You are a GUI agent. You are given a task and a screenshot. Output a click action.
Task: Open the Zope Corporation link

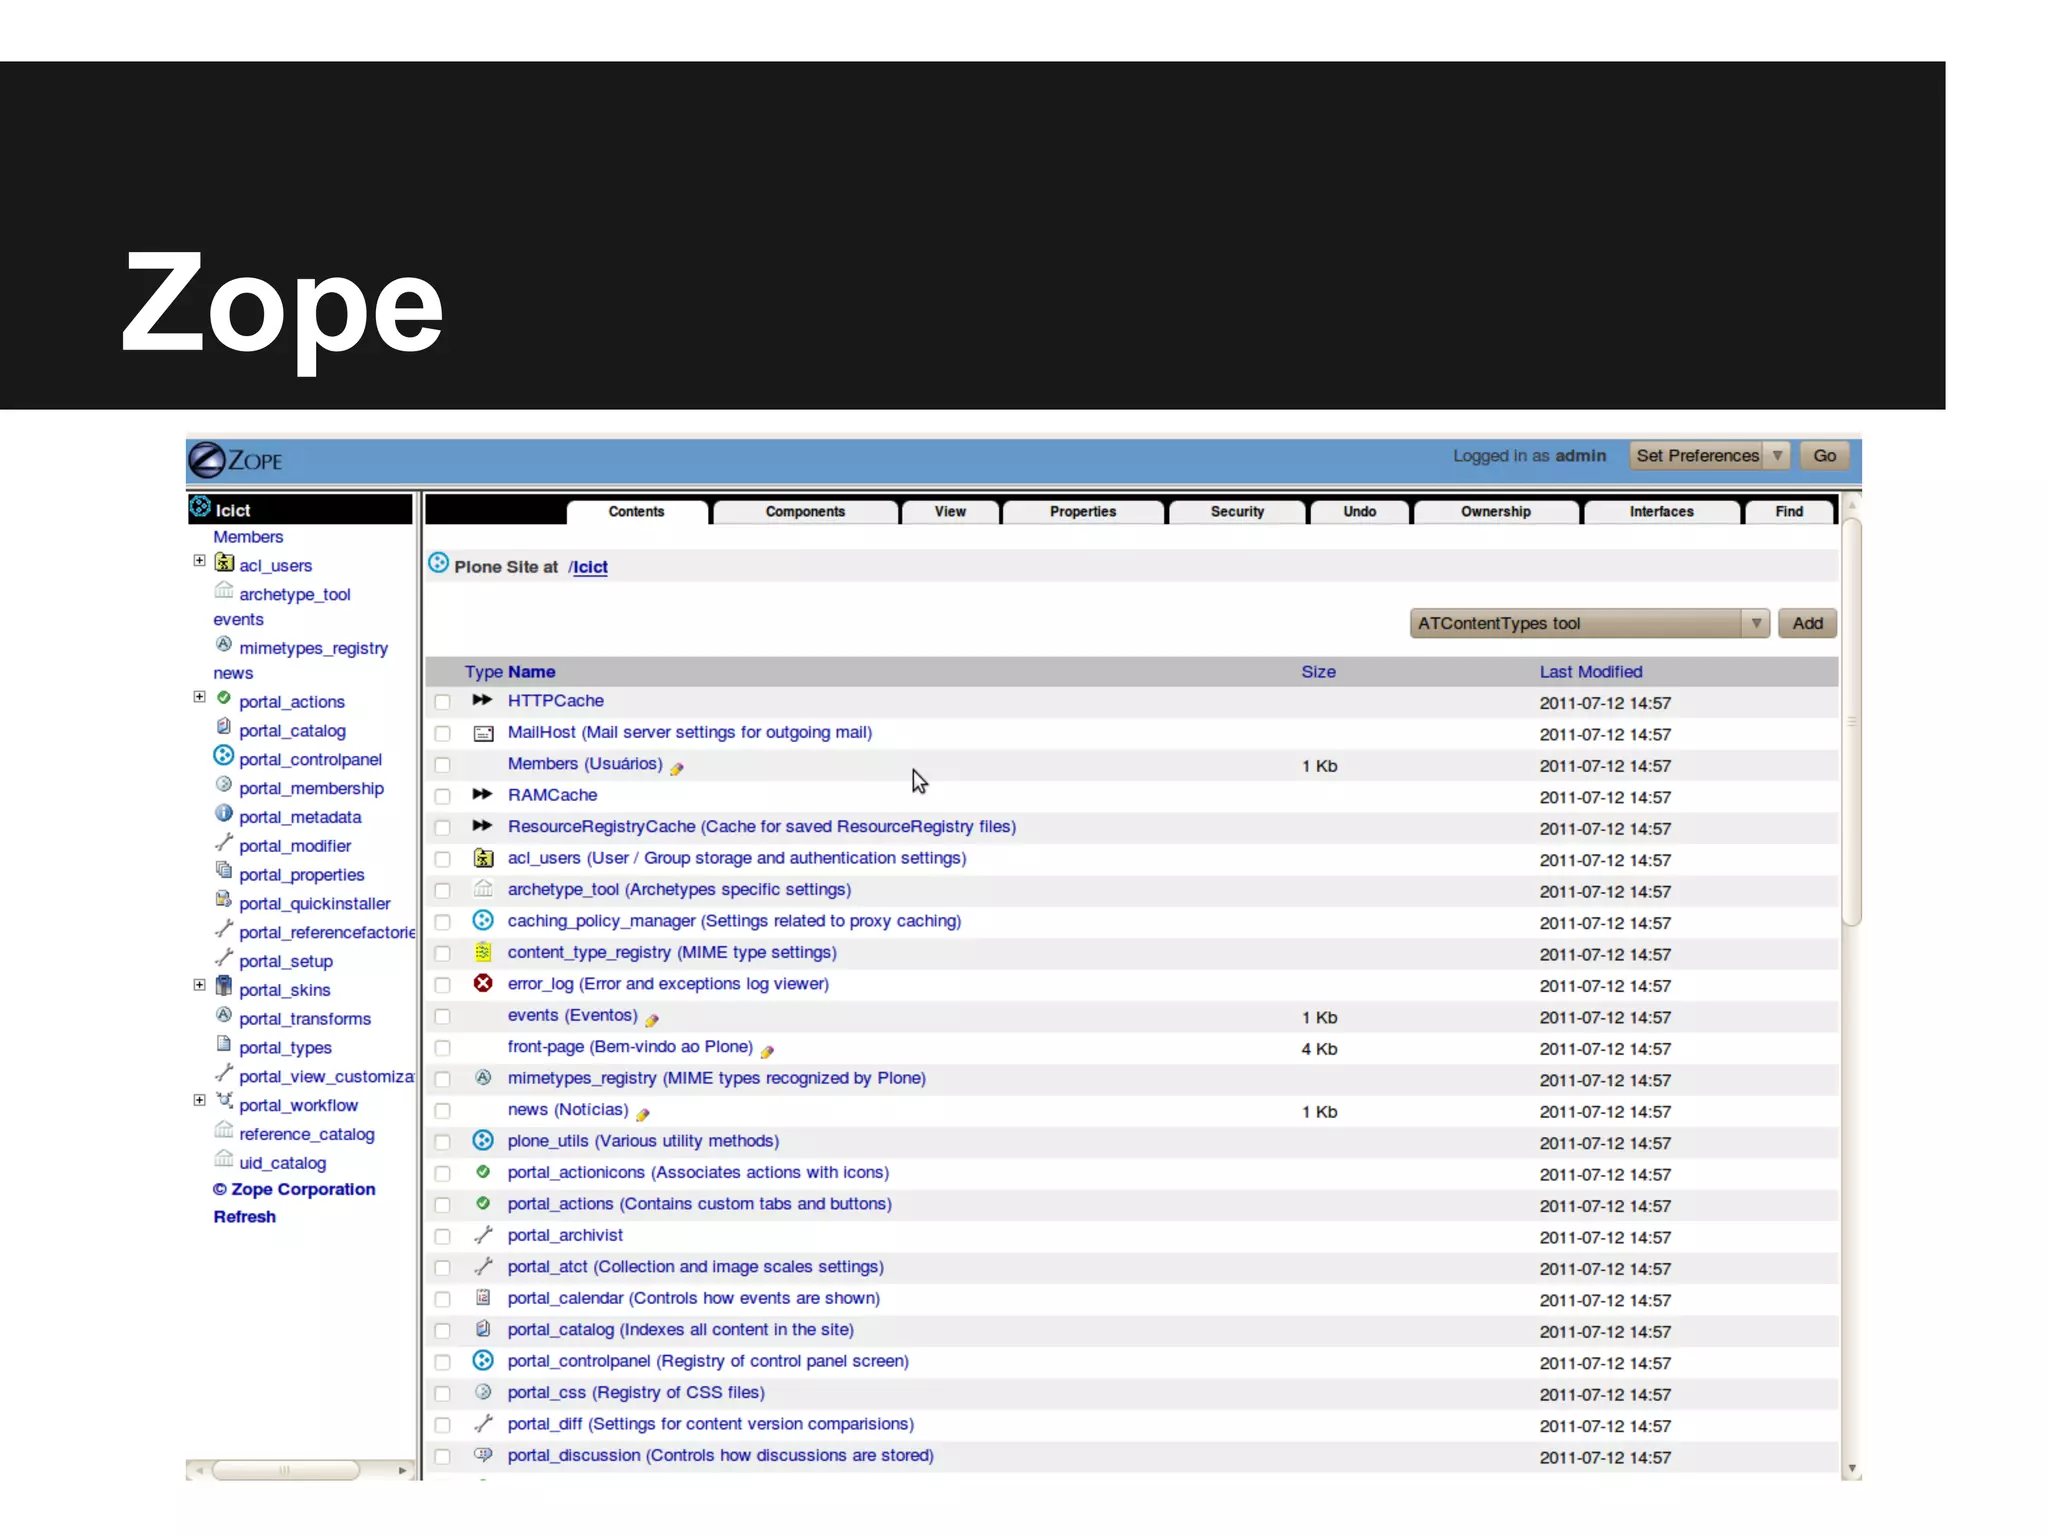[x=294, y=1189]
